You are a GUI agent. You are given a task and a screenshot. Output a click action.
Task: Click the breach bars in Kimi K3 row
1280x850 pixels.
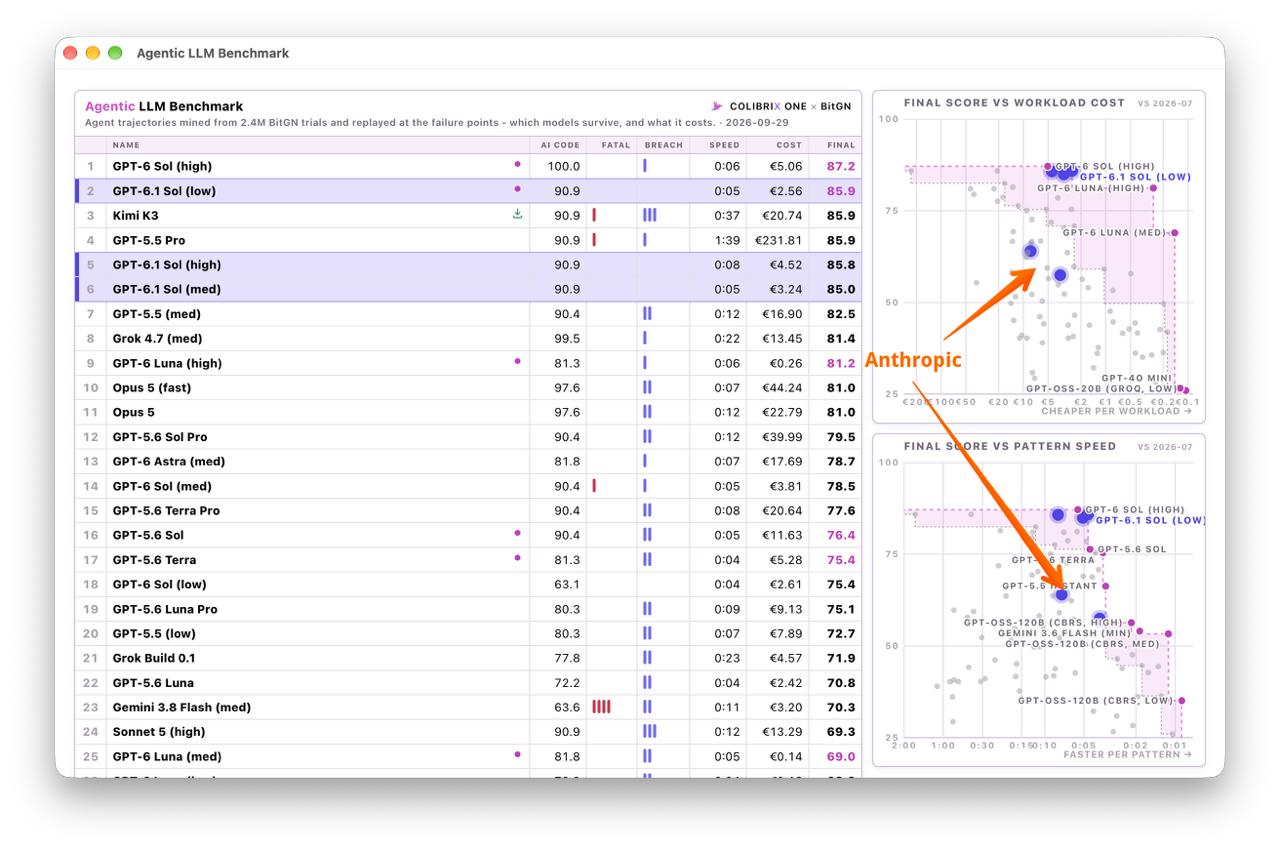(650, 215)
